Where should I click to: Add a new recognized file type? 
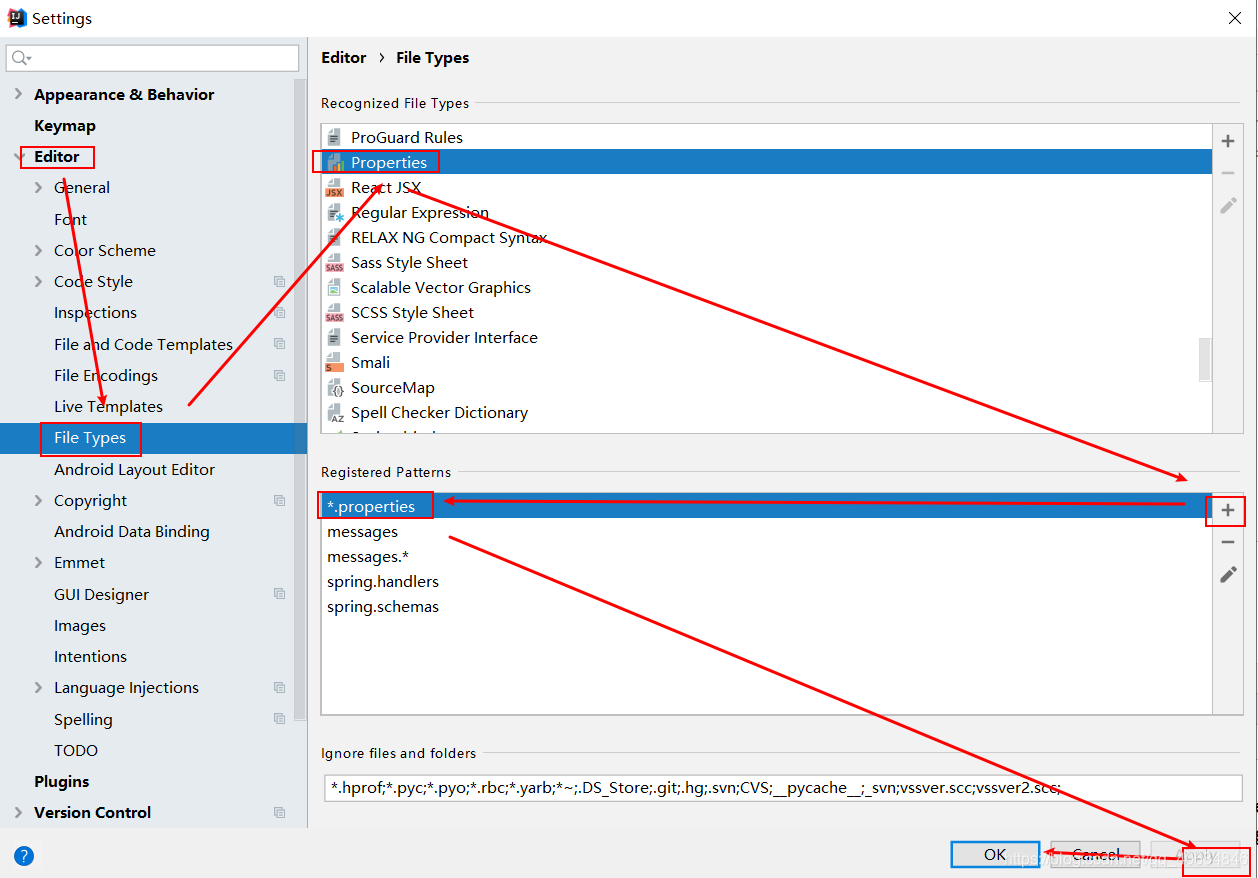[x=1228, y=141]
